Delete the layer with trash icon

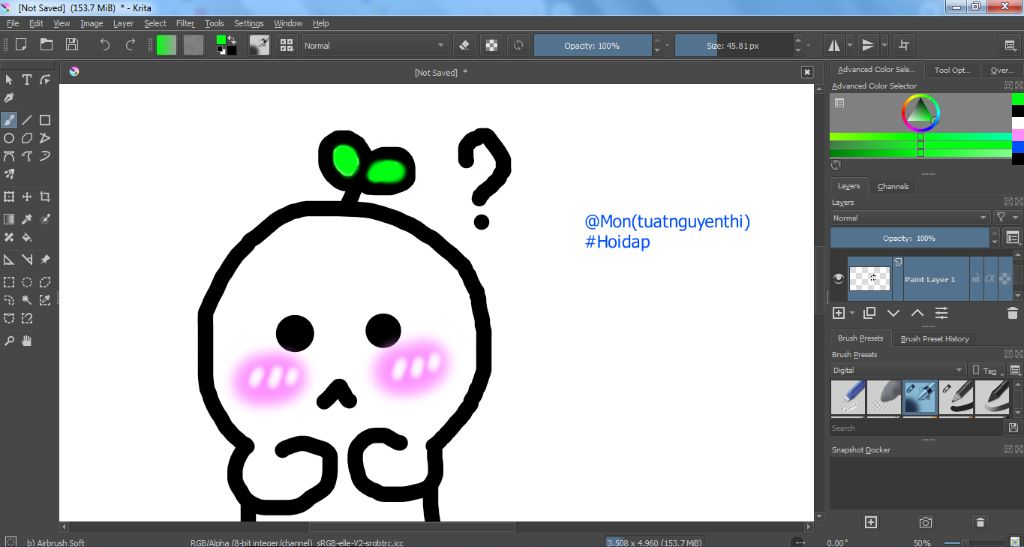(x=1012, y=314)
